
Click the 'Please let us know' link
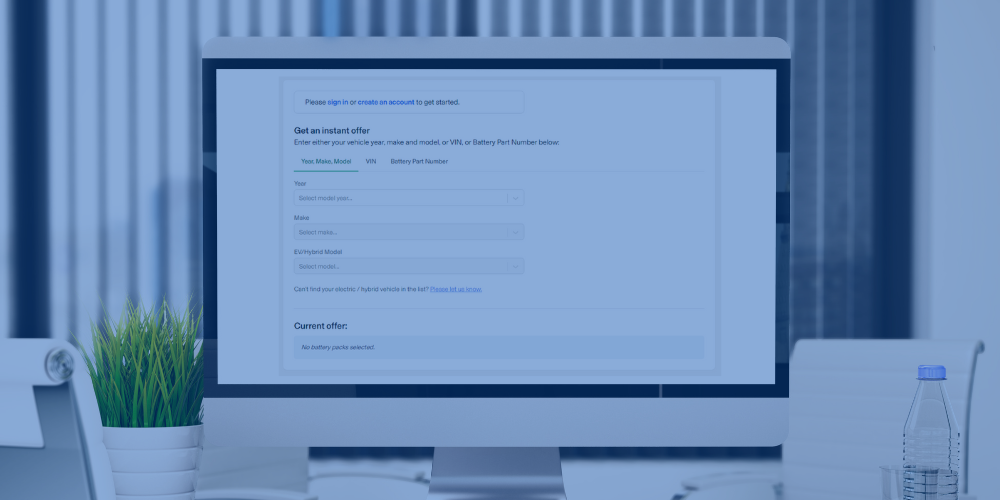pyautogui.click(x=456, y=289)
